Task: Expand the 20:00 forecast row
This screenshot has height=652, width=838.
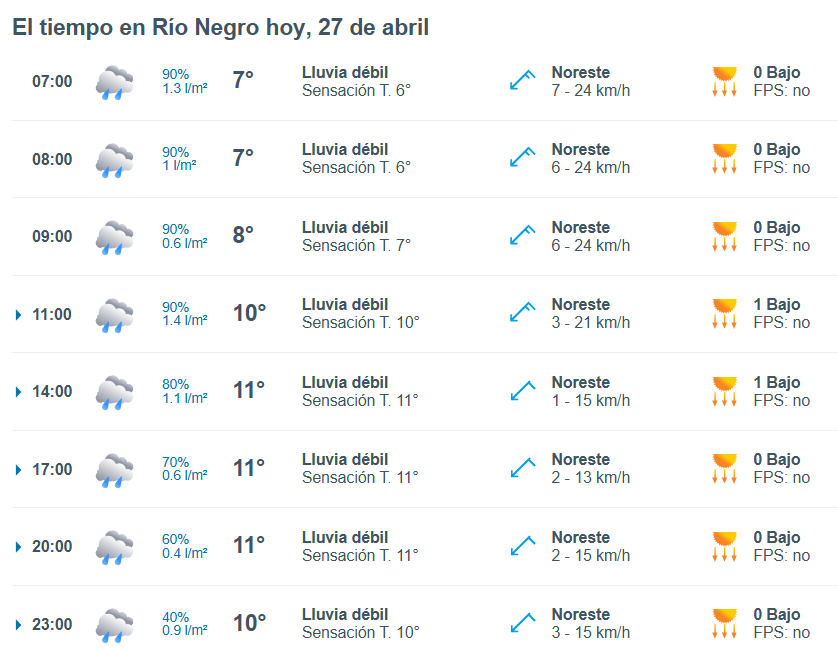Action: coord(18,547)
